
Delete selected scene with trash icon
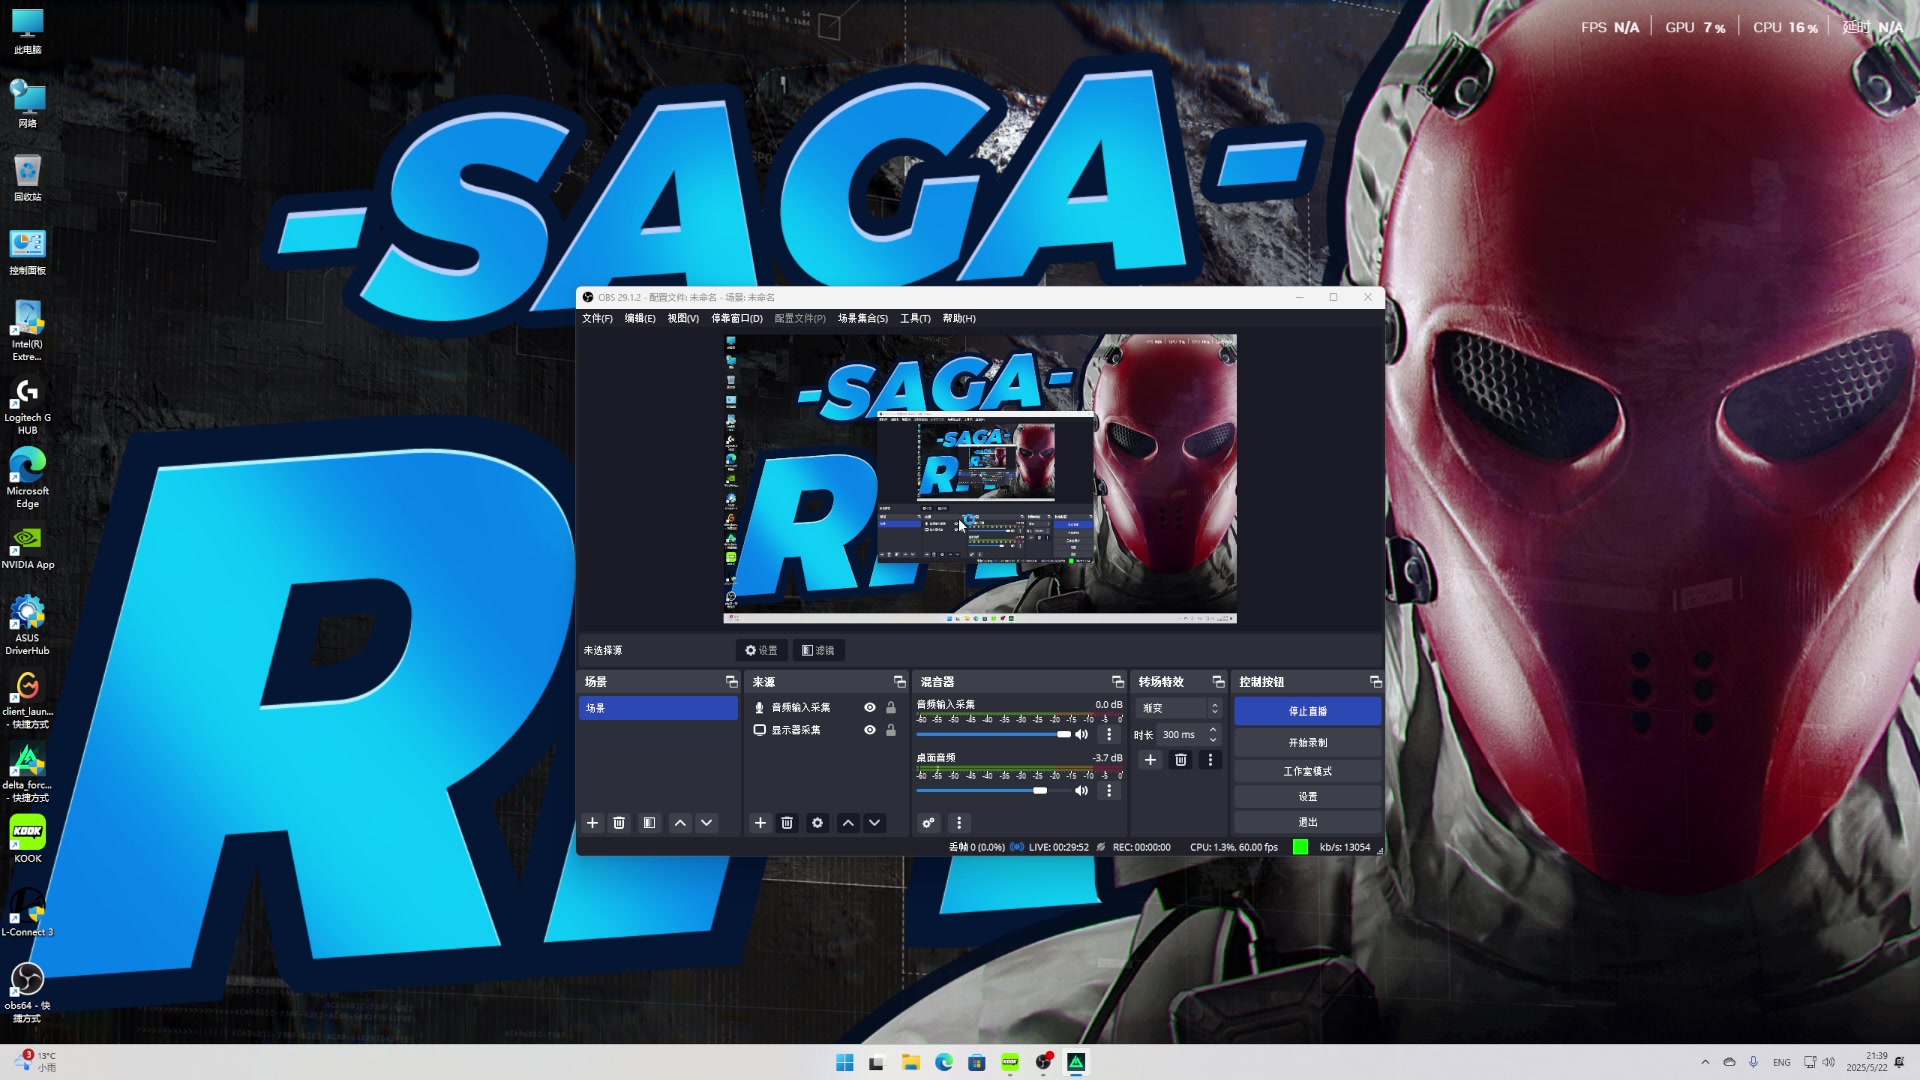[619, 823]
